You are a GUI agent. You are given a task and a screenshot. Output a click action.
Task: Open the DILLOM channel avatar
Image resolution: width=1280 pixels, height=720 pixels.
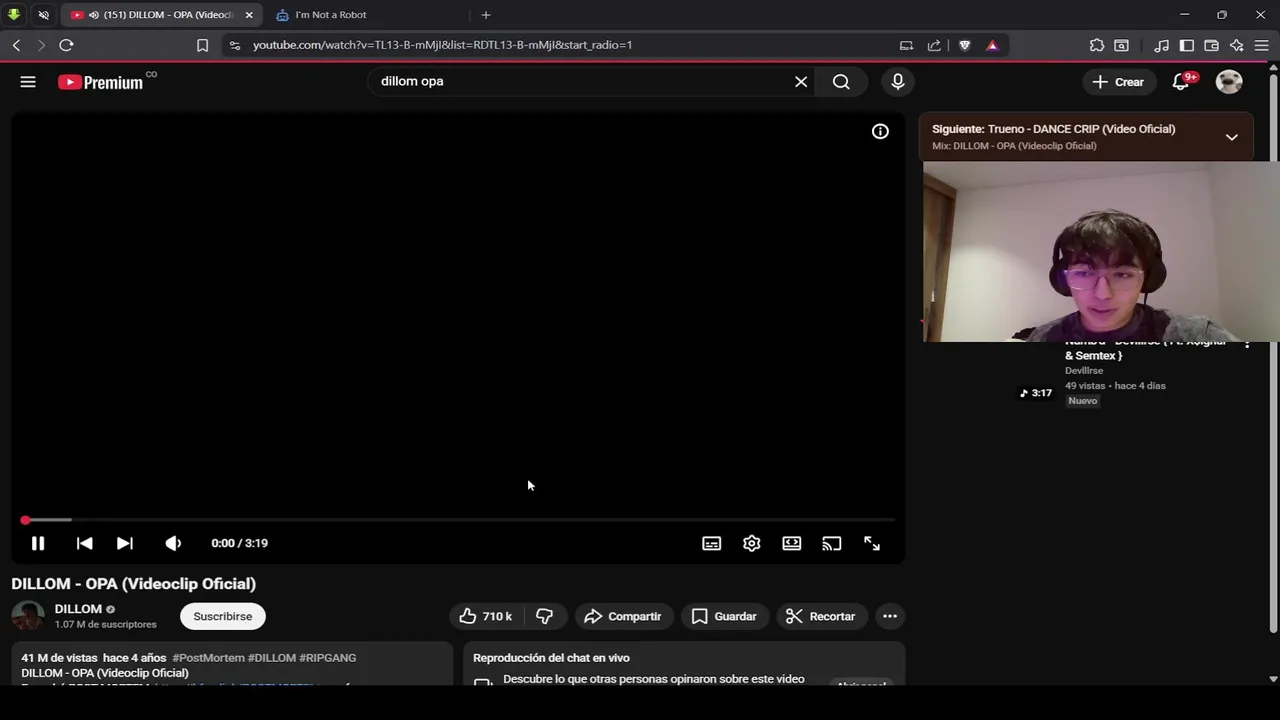click(x=28, y=616)
